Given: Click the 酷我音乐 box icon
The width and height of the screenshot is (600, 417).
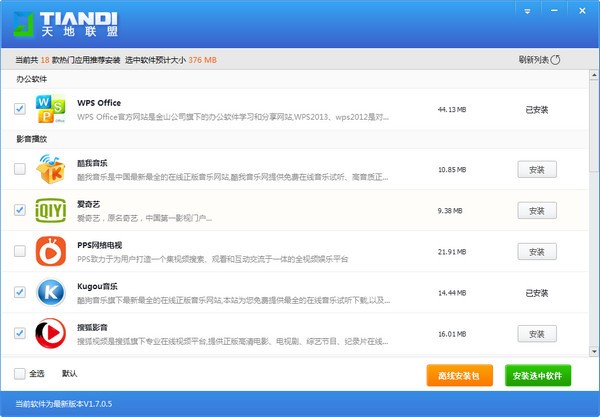Looking at the screenshot, I should [x=51, y=169].
